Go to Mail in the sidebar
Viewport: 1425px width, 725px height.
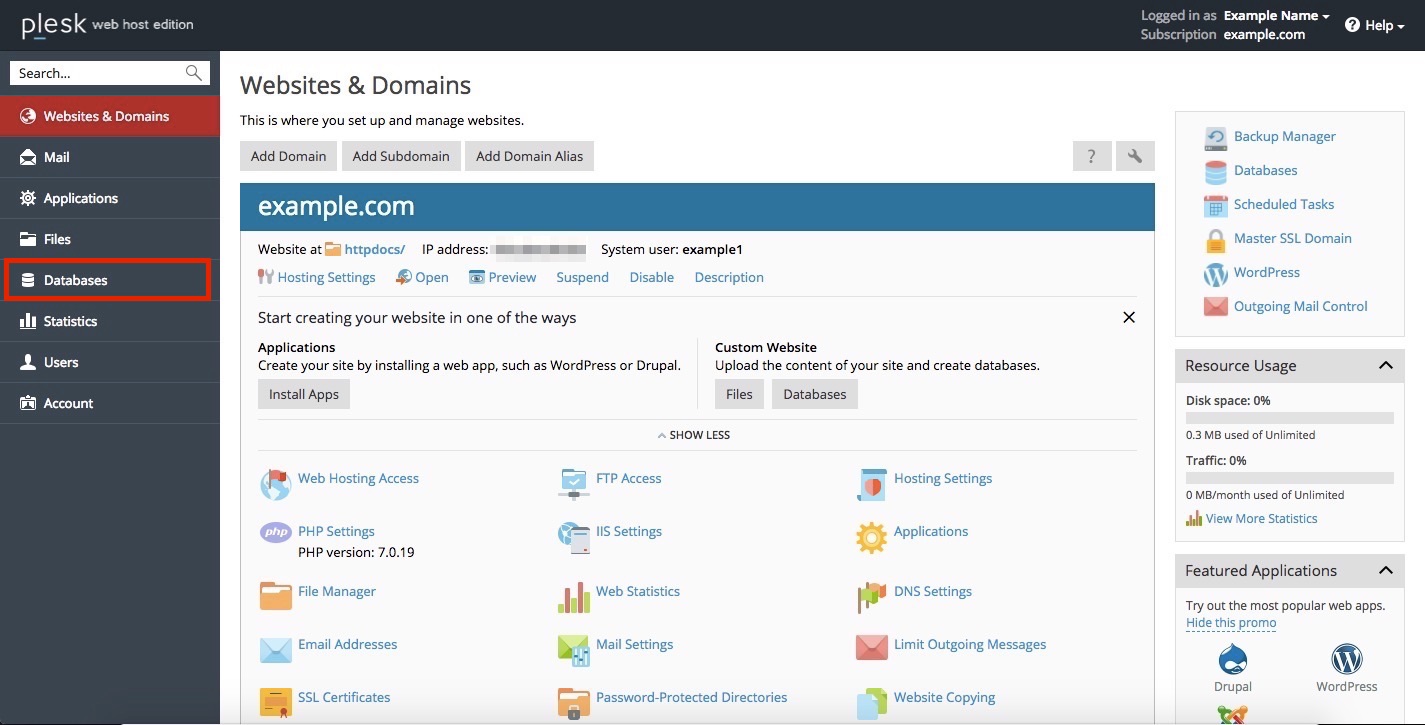pyautogui.click(x=110, y=157)
